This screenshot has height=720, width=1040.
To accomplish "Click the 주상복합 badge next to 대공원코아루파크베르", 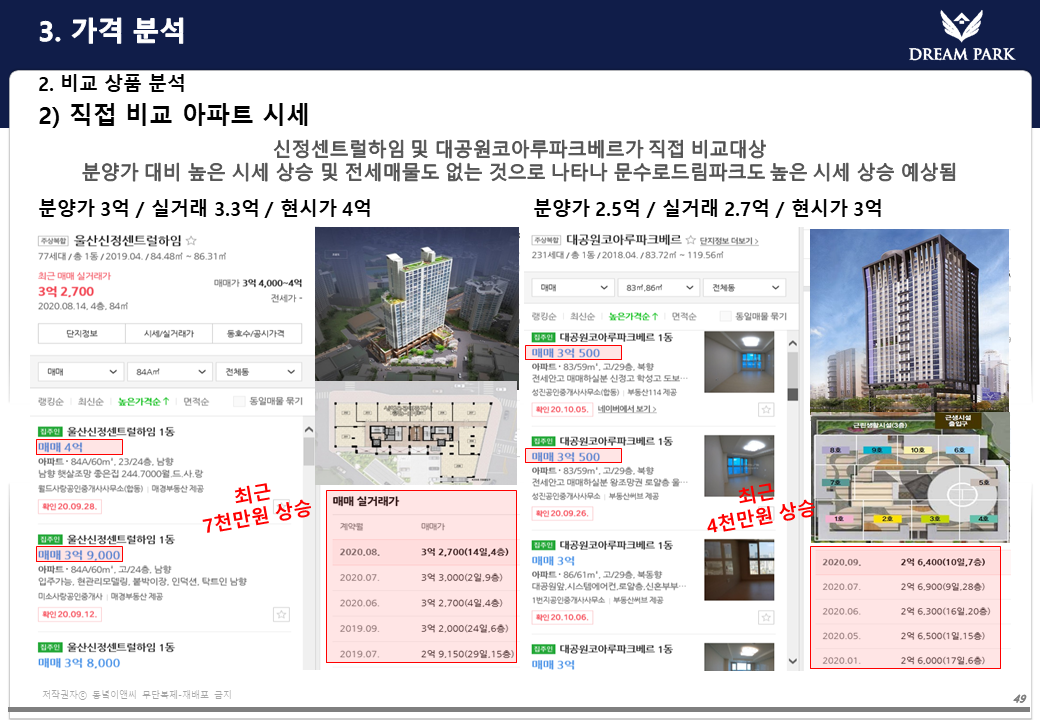I will pyautogui.click(x=546, y=240).
